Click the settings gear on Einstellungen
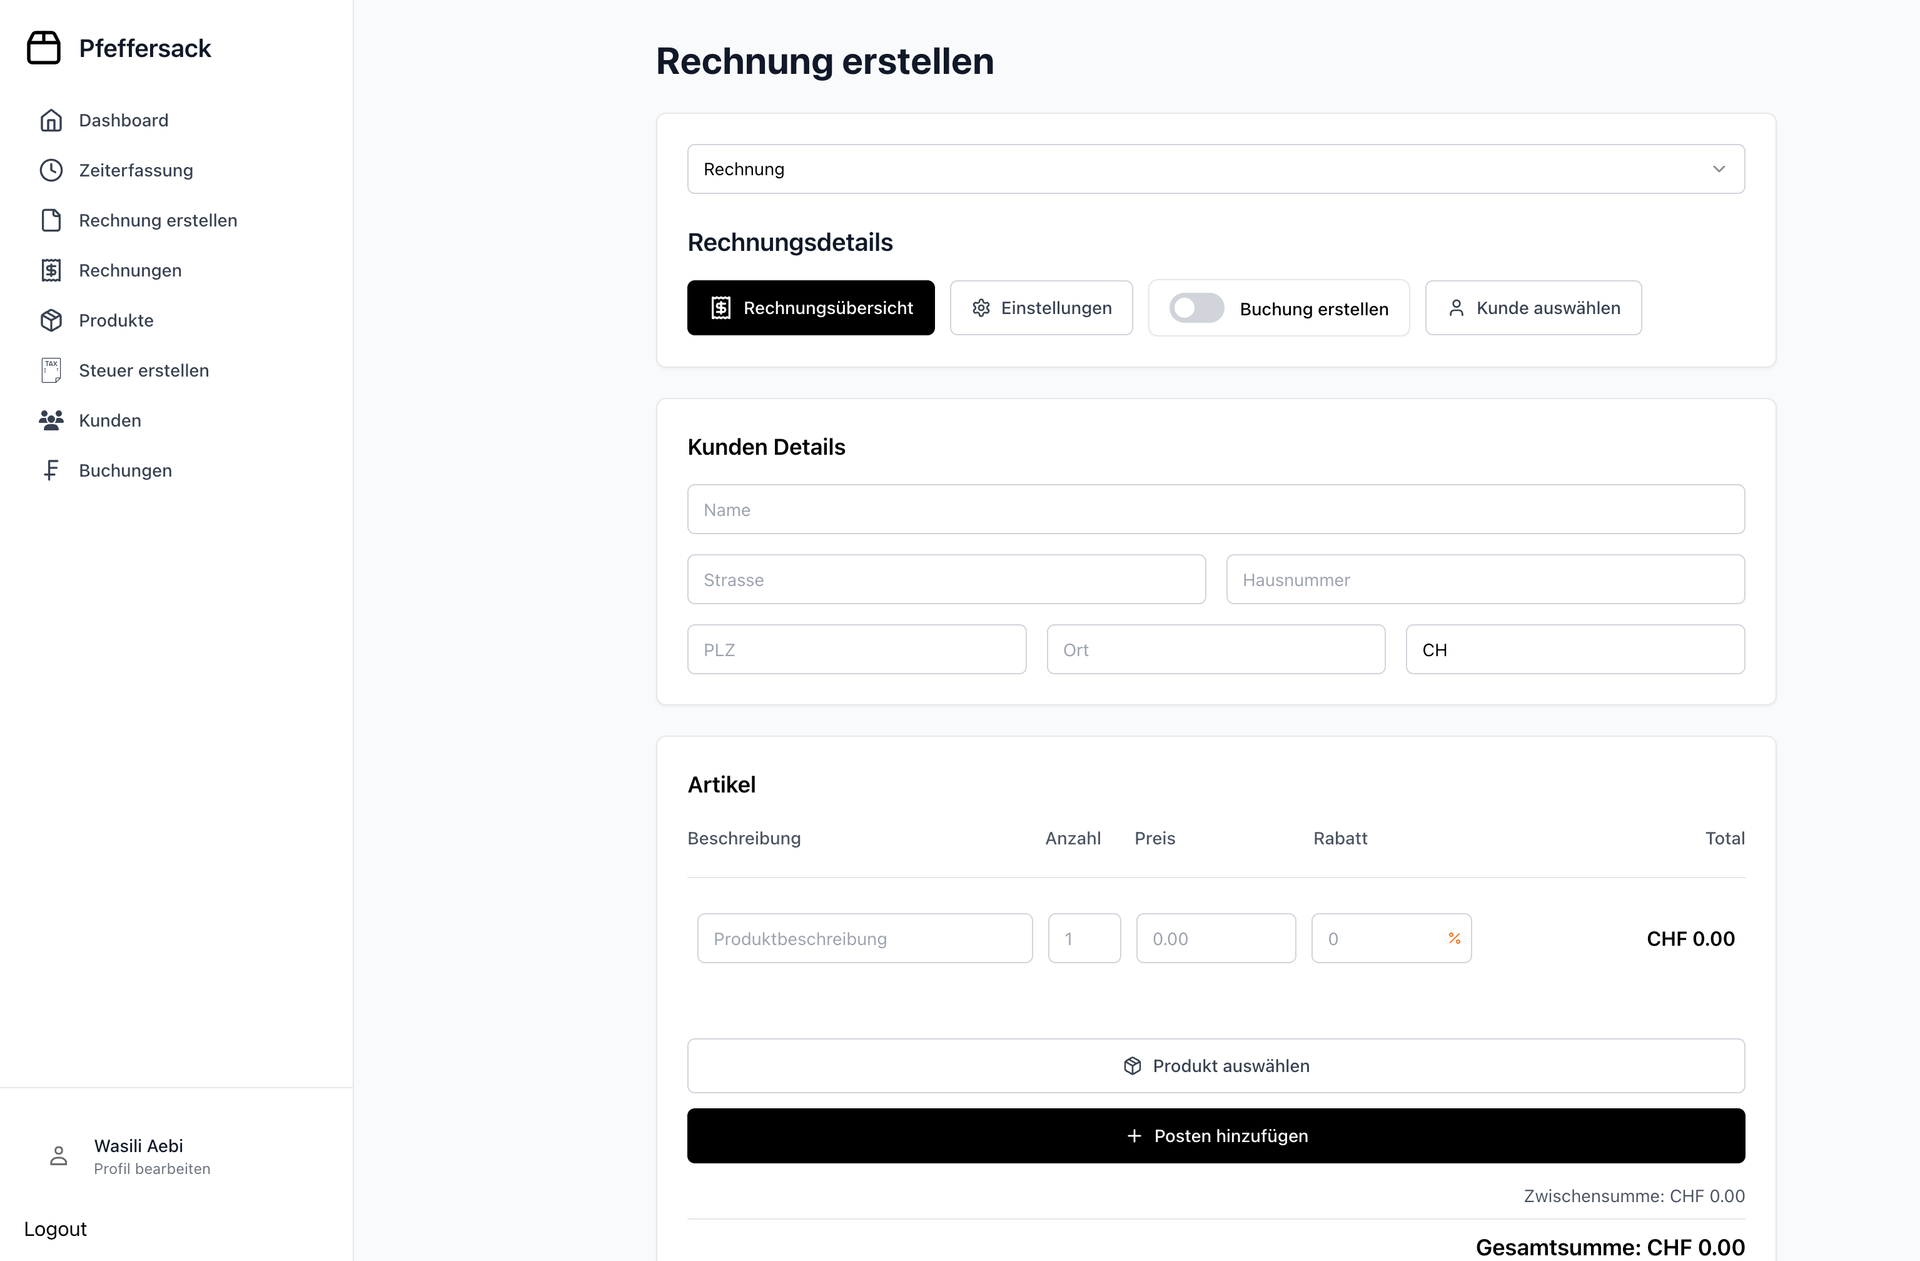Image resolution: width=1920 pixels, height=1261 pixels. click(x=981, y=308)
